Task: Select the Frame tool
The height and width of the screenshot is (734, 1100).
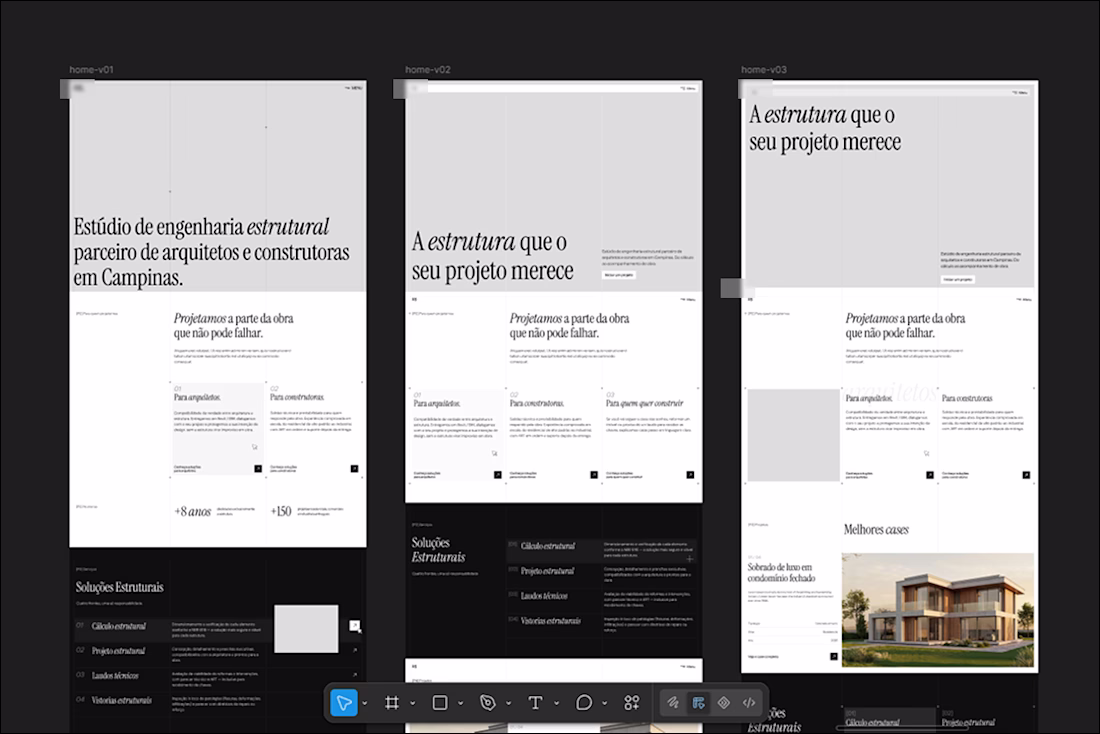Action: pos(392,703)
